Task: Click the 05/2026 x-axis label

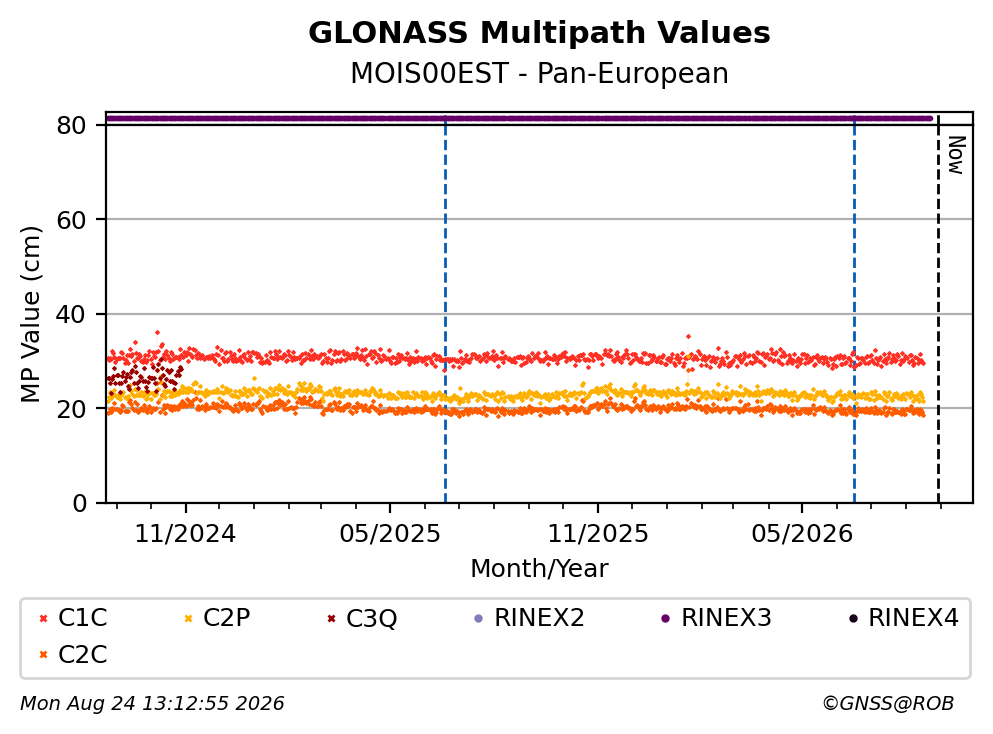Action: coord(802,534)
